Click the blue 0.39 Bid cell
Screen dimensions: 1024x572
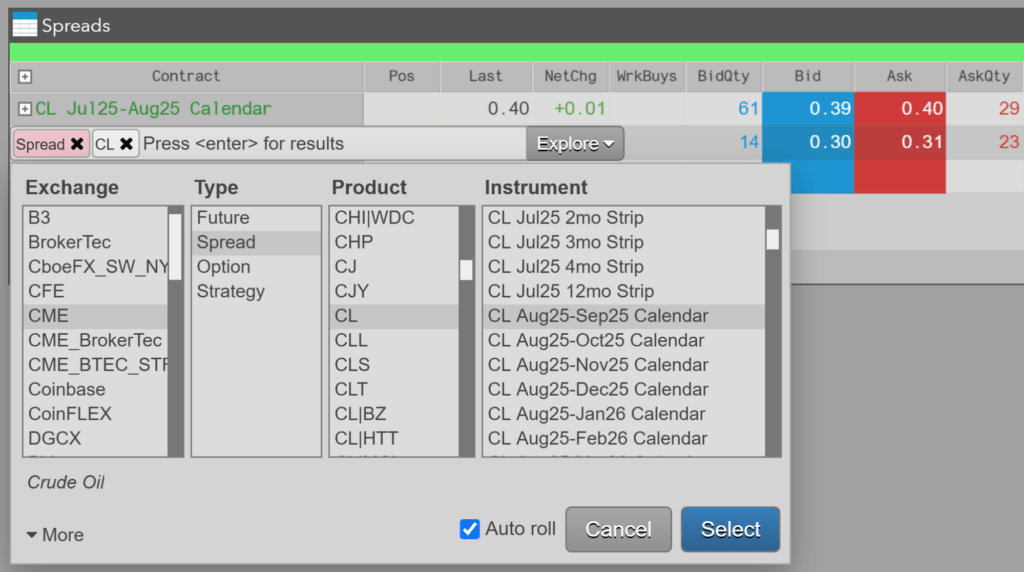808,108
